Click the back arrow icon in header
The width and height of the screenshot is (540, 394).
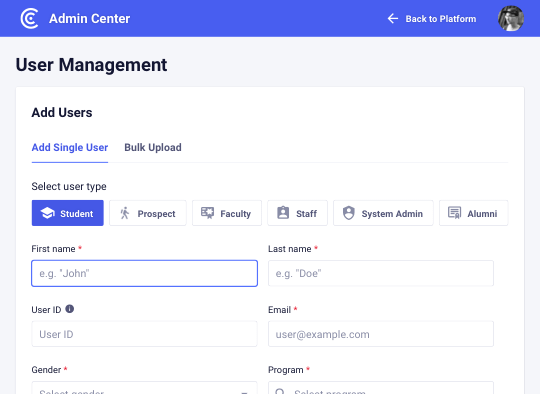(x=393, y=19)
